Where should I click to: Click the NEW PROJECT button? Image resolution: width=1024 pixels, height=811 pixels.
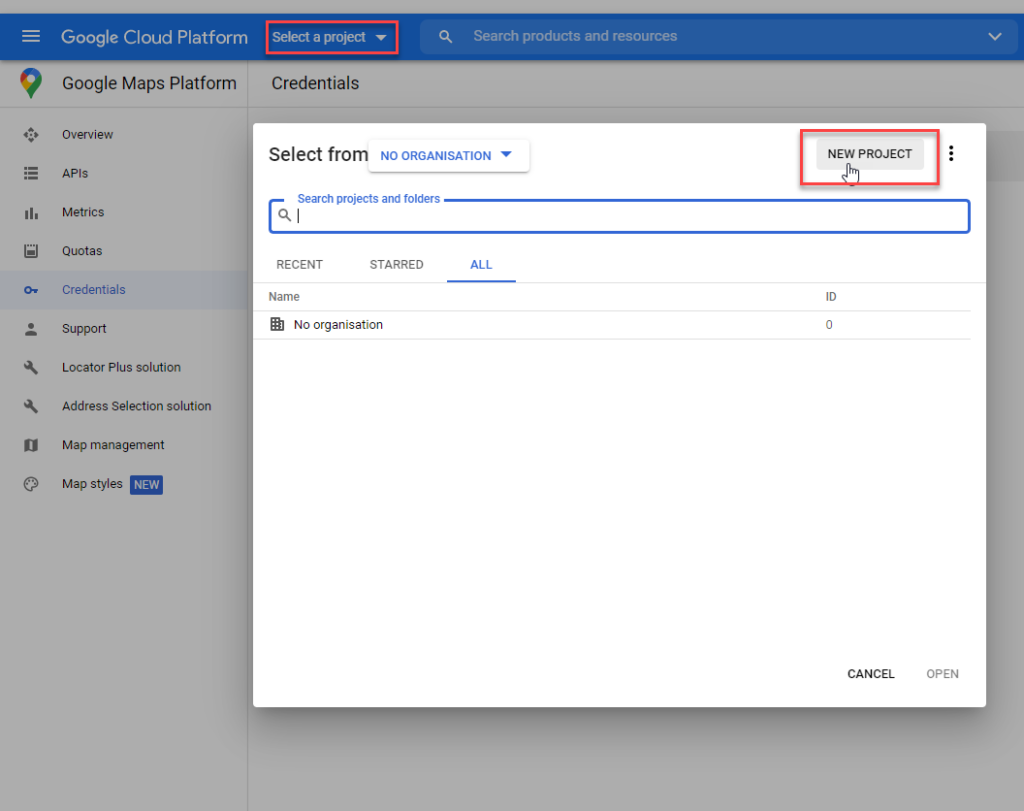coord(869,153)
